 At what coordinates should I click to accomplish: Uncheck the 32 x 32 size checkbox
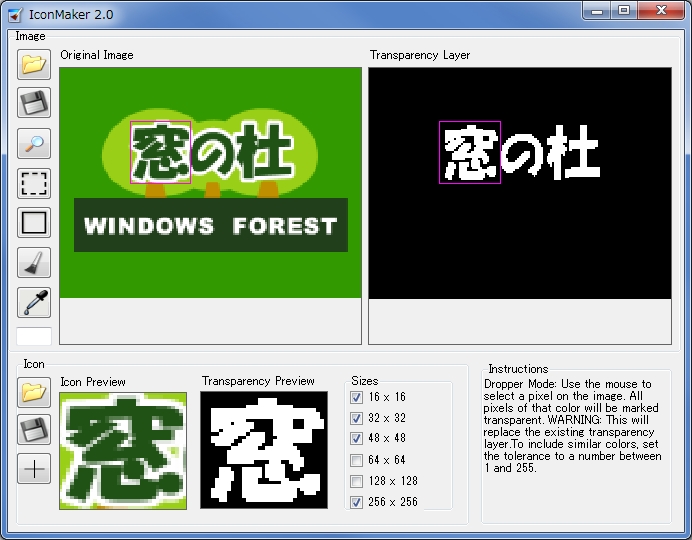click(x=356, y=418)
